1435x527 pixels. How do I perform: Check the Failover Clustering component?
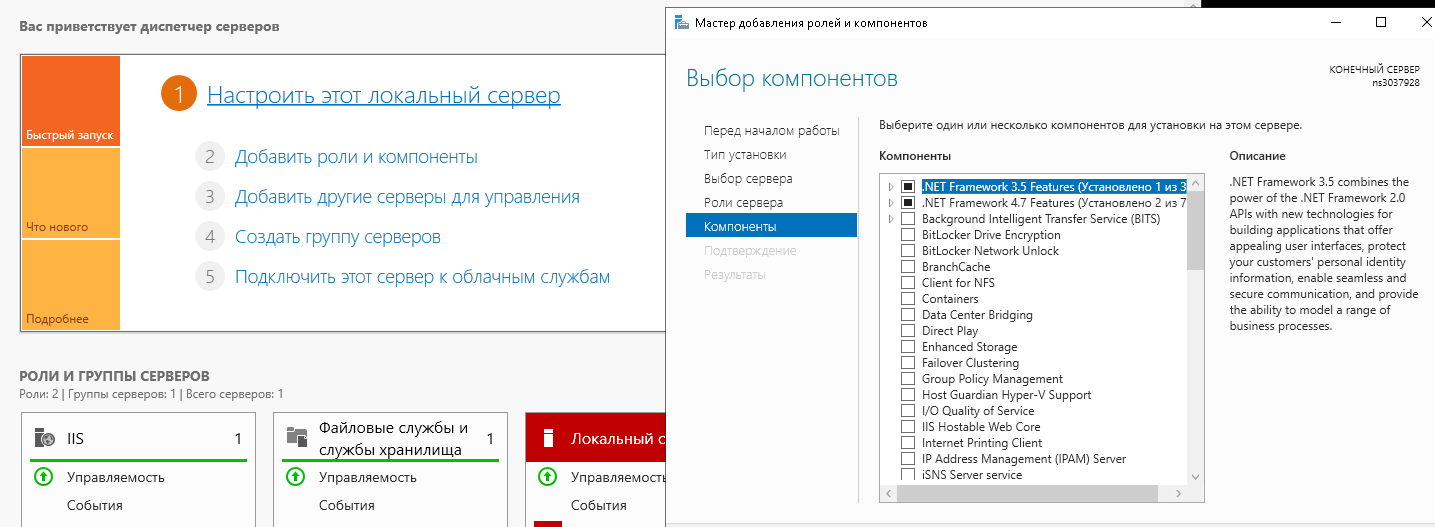(x=908, y=363)
